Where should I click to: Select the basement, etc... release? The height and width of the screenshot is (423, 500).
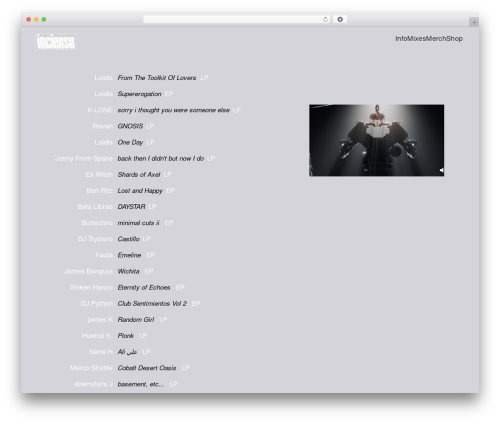tap(141, 384)
